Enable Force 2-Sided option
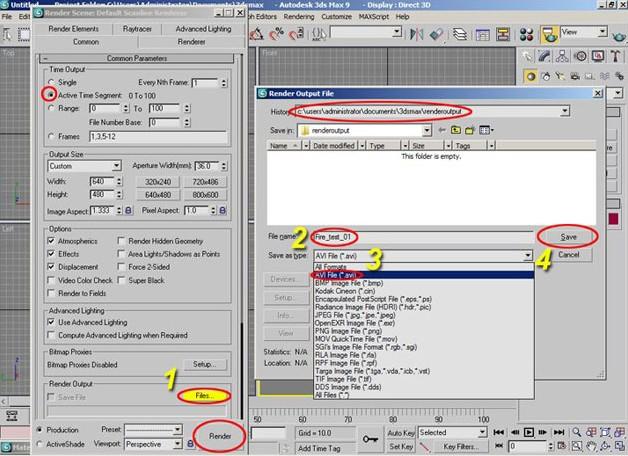Screen dimensions: 628x456 [121, 267]
